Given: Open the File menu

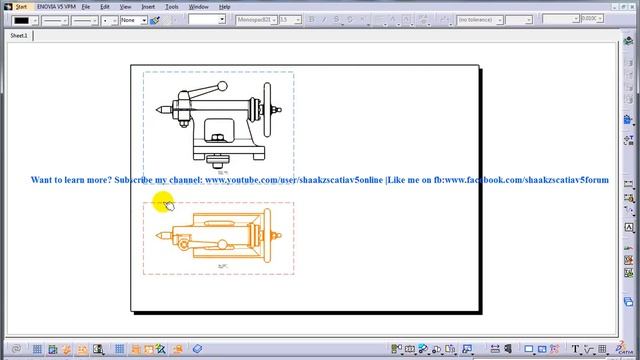Looking at the screenshot, I should coord(86,7).
